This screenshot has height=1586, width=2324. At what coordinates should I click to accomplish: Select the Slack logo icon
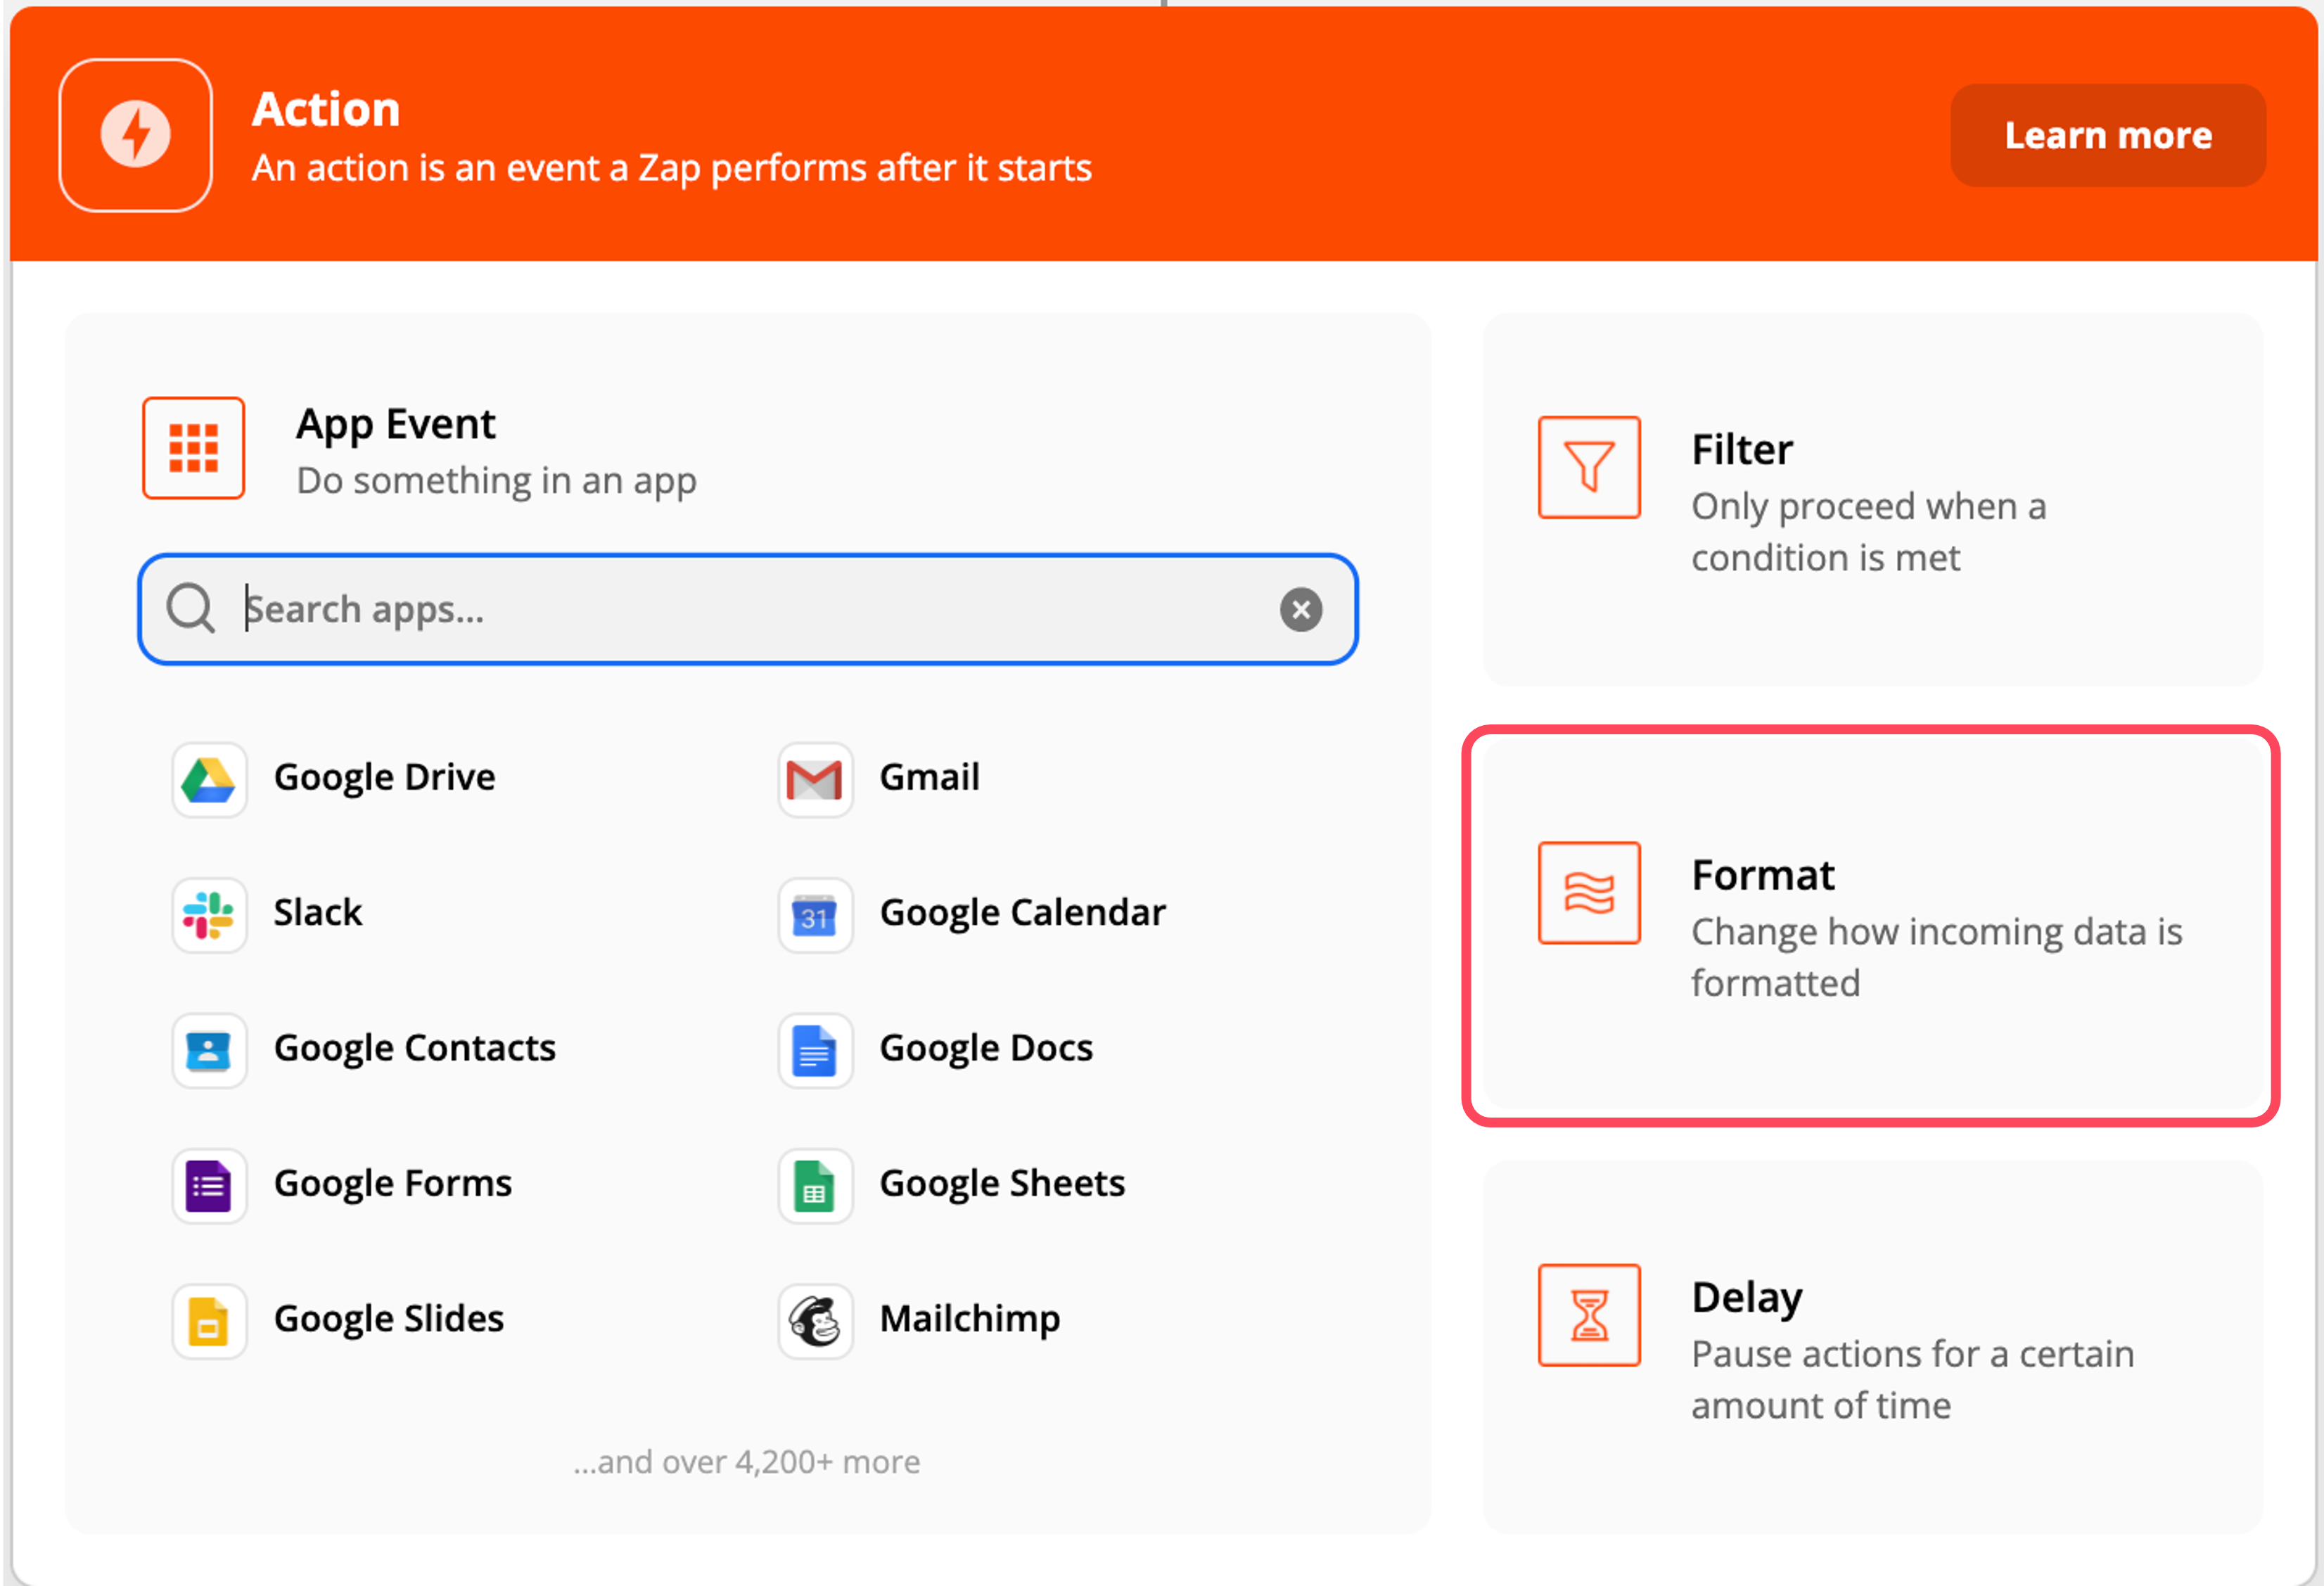209,915
